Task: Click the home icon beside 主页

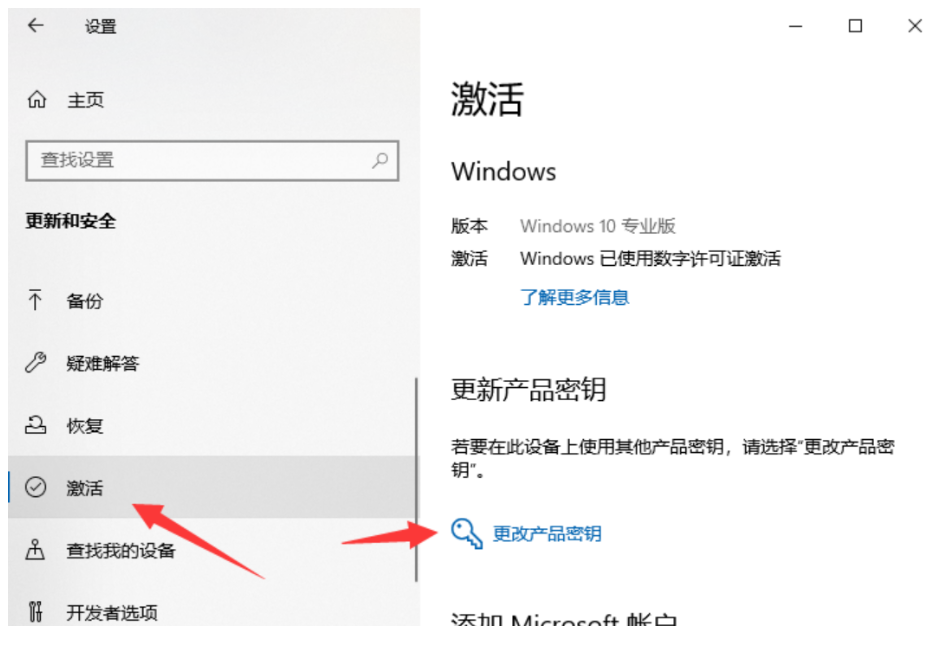Action: (37, 100)
